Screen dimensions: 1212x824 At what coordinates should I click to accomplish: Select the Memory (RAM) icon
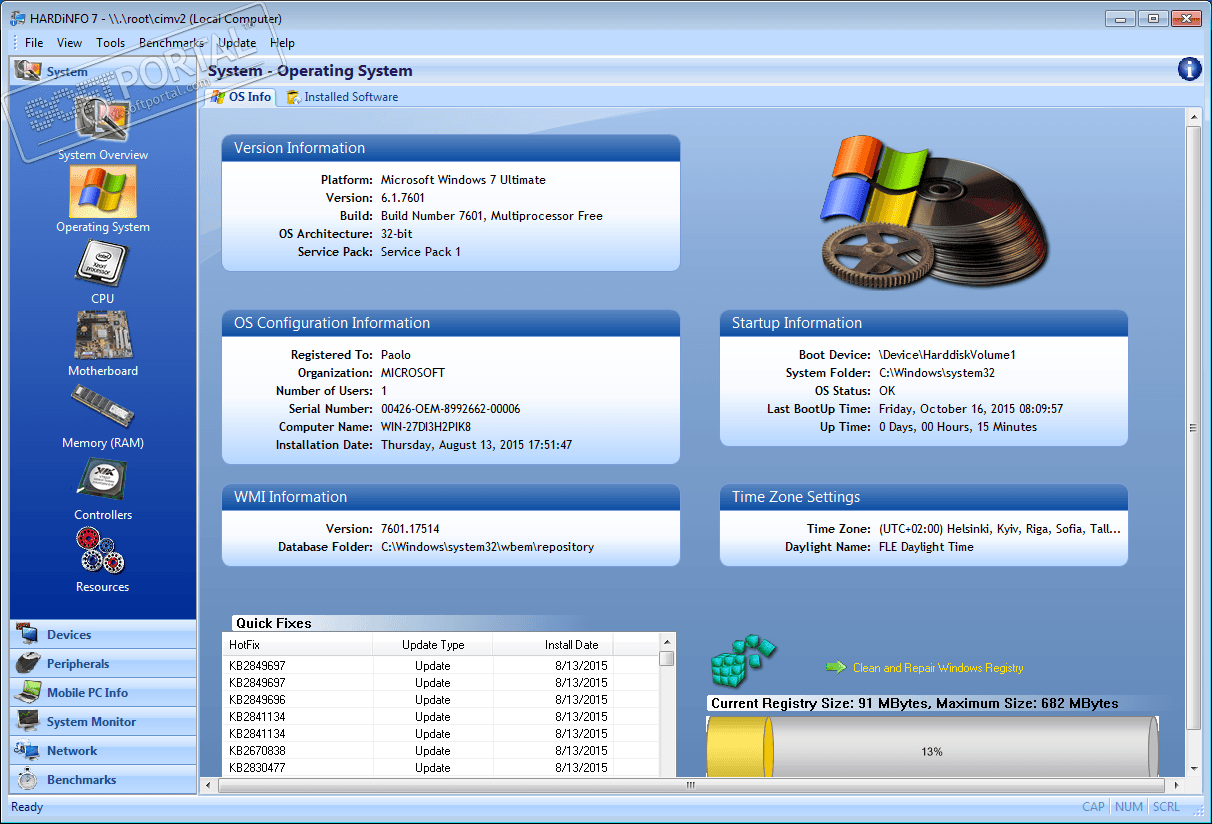(x=102, y=408)
